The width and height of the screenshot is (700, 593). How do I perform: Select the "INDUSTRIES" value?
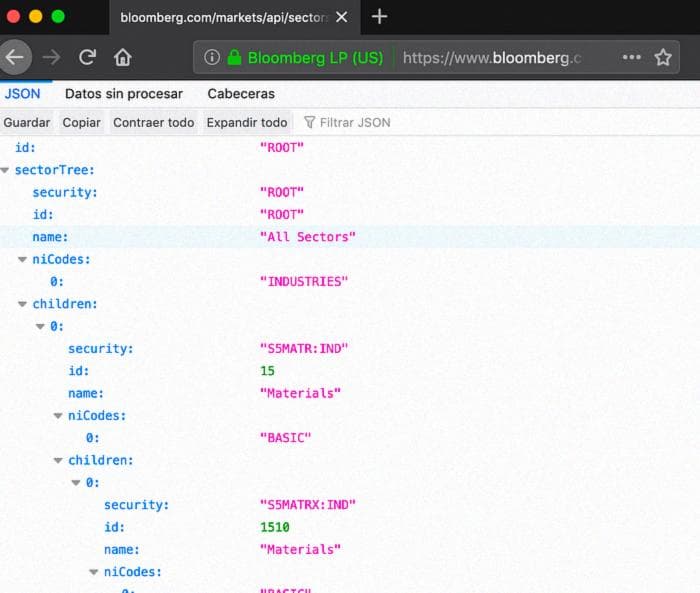[304, 281]
